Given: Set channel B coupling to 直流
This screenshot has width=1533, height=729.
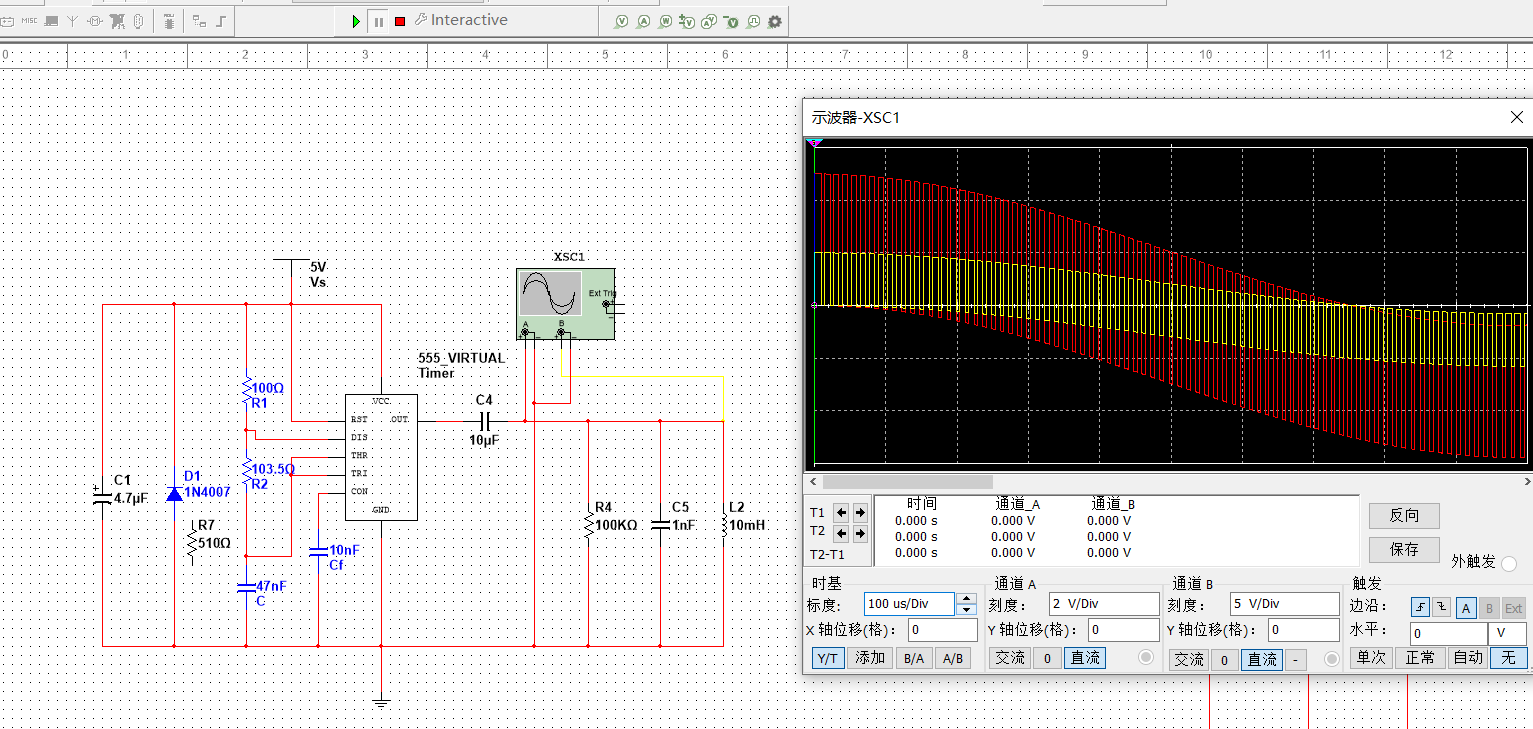Looking at the screenshot, I should [1262, 659].
